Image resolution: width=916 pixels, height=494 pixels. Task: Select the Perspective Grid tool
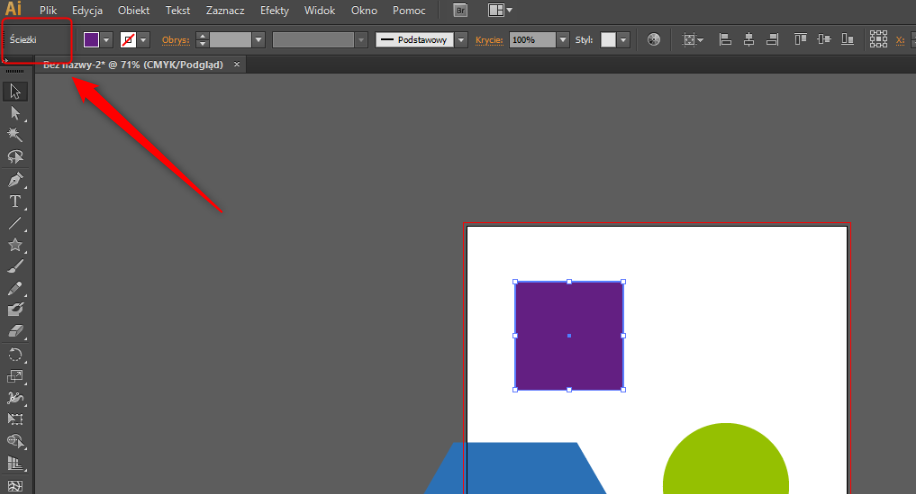(15, 464)
